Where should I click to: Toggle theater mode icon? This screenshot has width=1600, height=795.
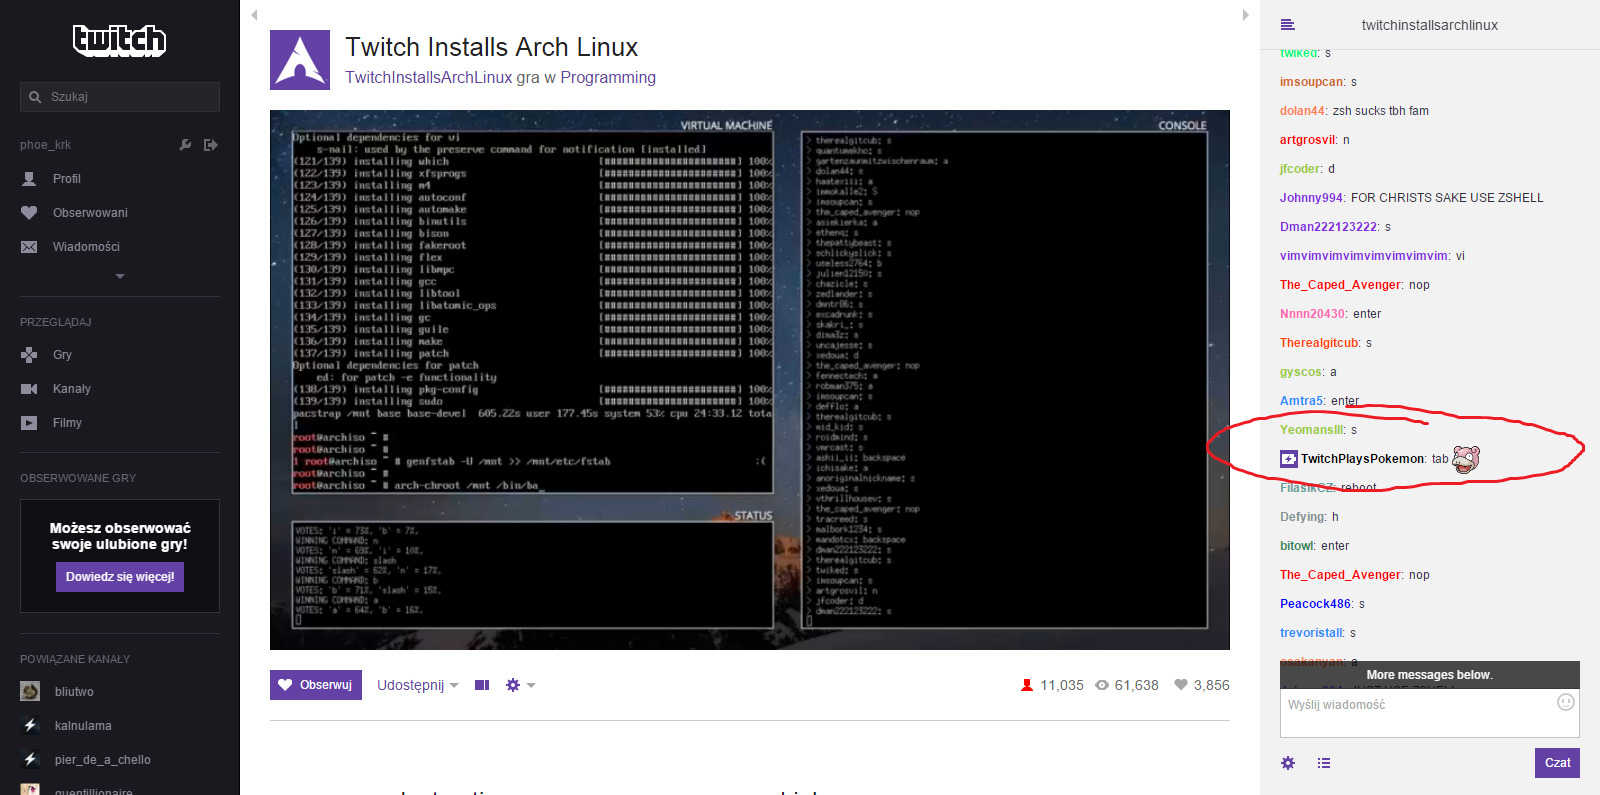tap(482, 685)
